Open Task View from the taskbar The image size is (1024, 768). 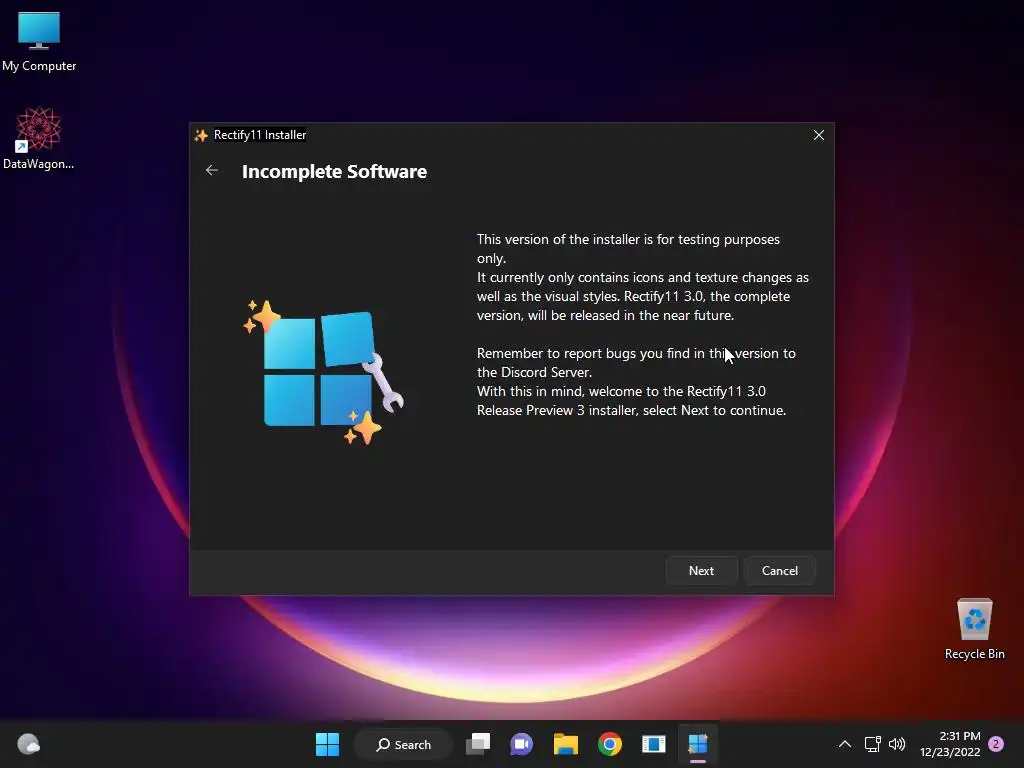(478, 744)
